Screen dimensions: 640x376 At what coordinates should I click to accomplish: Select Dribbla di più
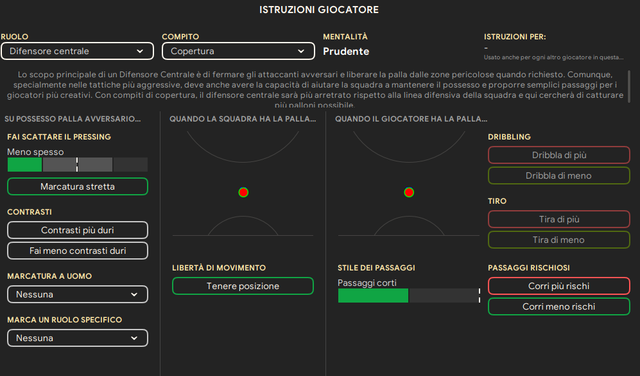click(x=559, y=155)
